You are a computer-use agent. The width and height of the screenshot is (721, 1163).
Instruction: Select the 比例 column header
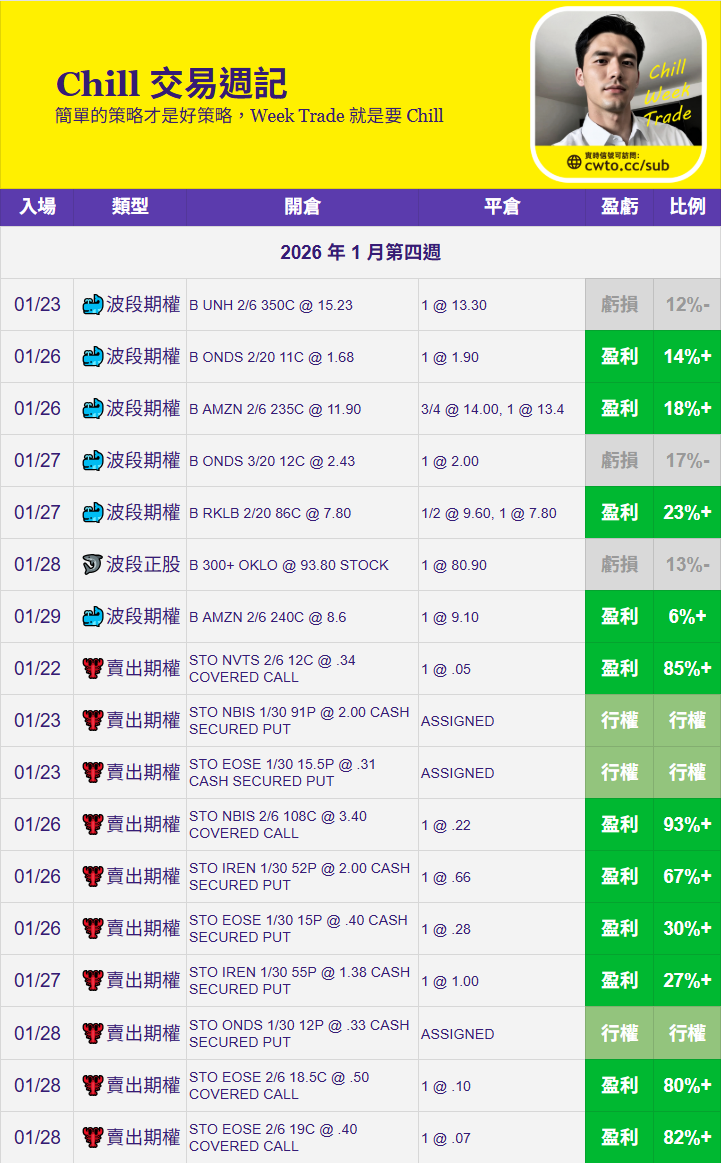point(687,207)
